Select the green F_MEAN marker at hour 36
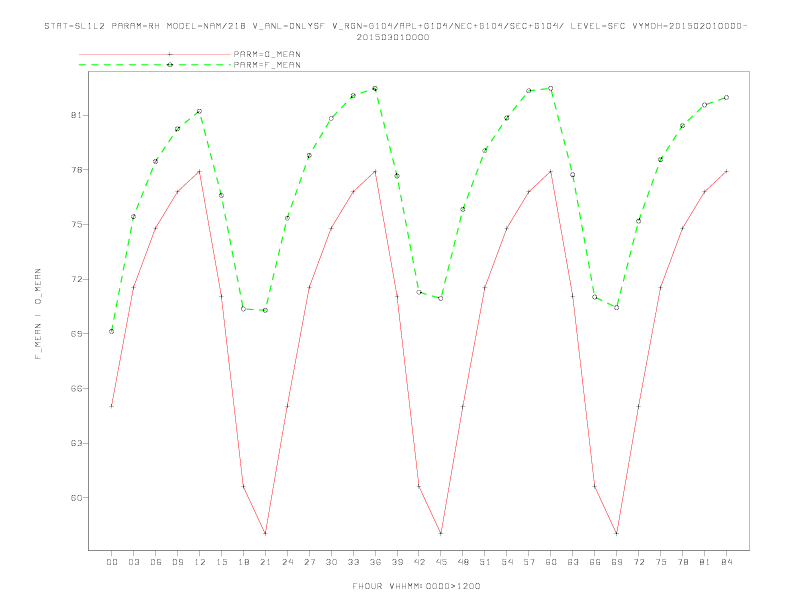The width and height of the screenshot is (792, 612). point(375,88)
